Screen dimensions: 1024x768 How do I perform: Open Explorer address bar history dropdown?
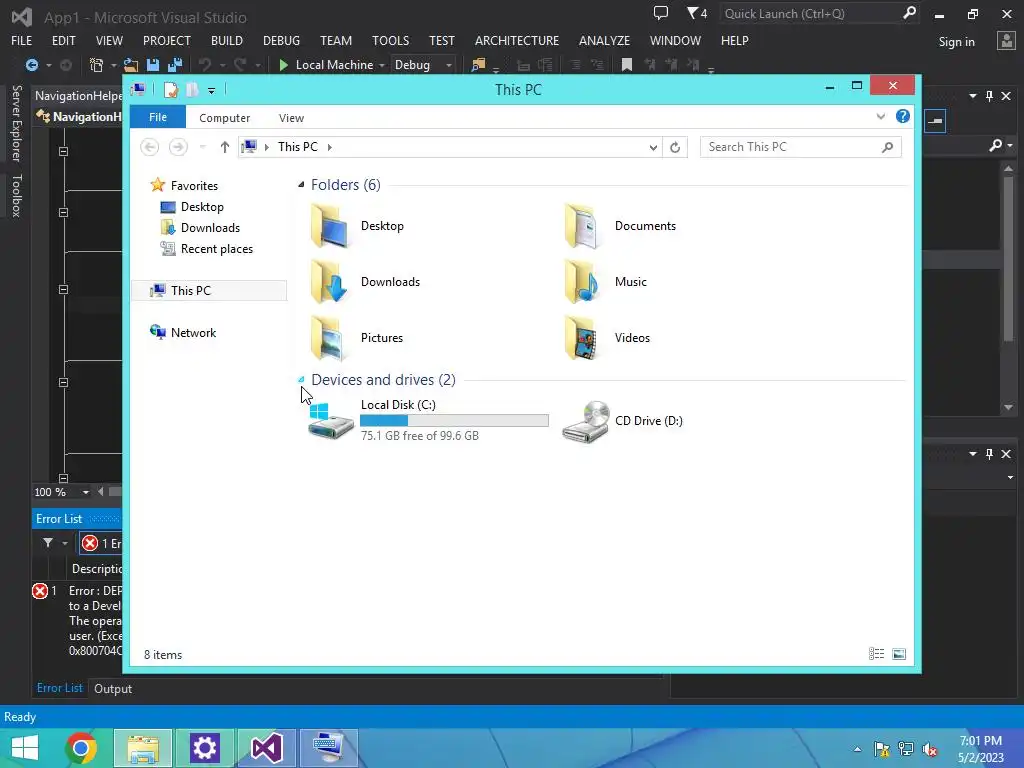coord(653,148)
